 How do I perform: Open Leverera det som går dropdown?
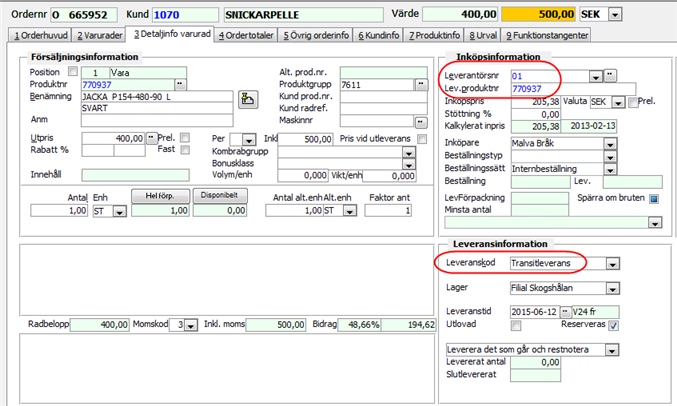pos(612,350)
